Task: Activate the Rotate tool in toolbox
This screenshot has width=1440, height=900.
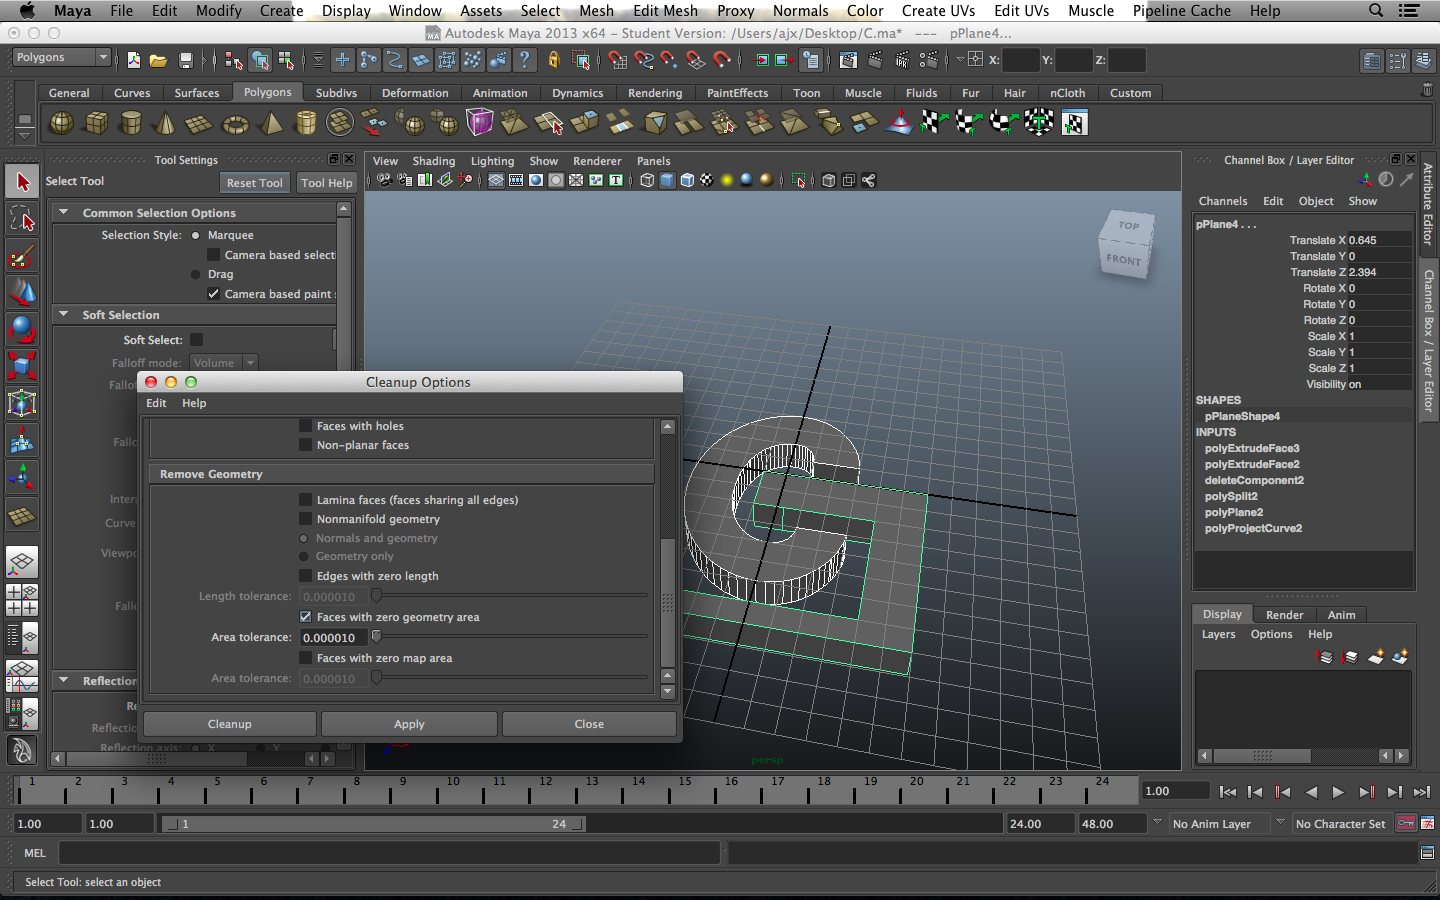Action: (x=22, y=329)
